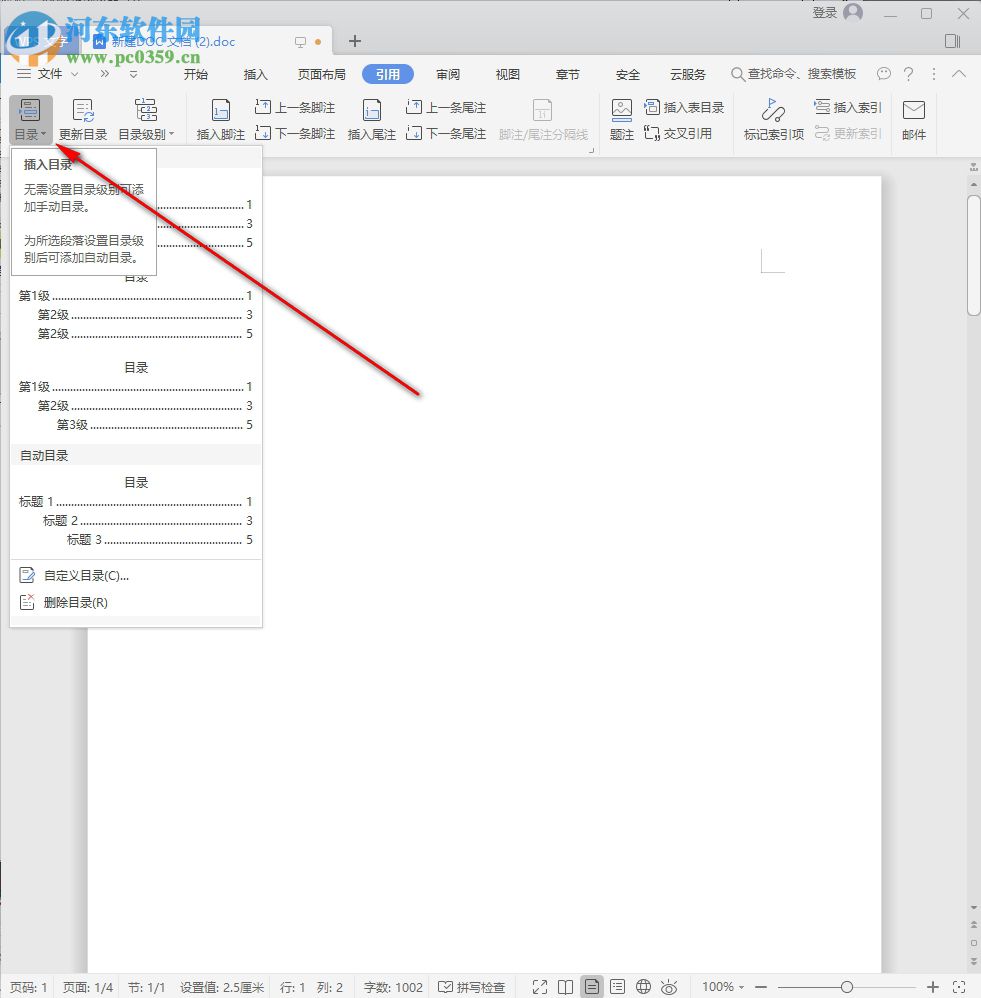Click 自定义目录(C)... menu entry
Viewport: 981px width, 998px height.
[x=136, y=575]
